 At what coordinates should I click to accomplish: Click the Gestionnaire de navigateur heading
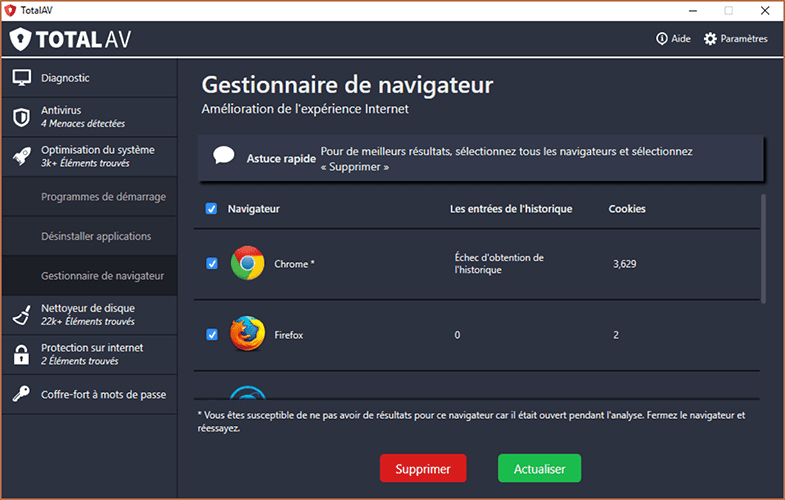point(347,85)
